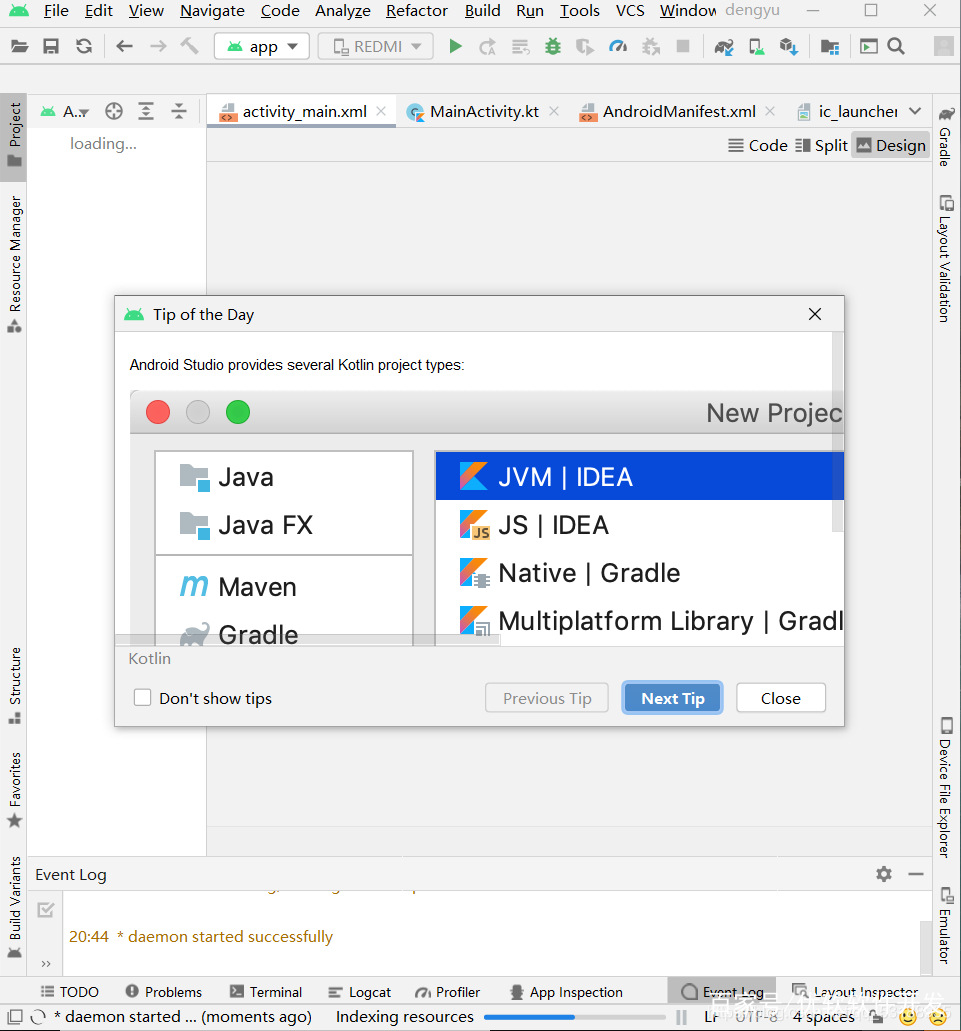Open file with the toolbar folder icon

pos(20,47)
